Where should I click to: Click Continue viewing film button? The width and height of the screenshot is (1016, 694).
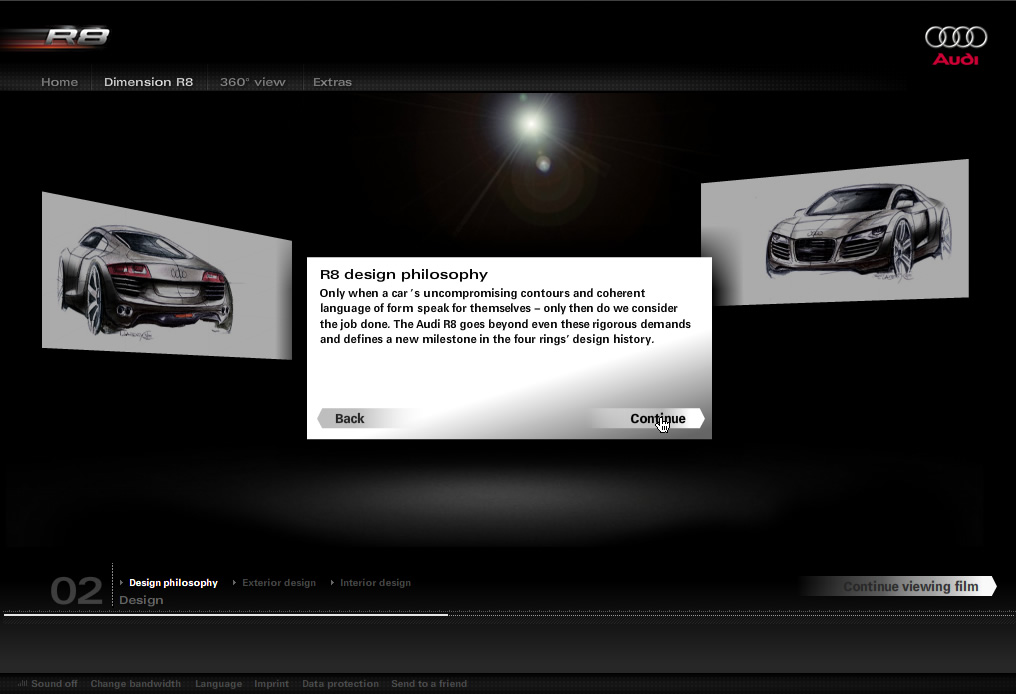(899, 586)
